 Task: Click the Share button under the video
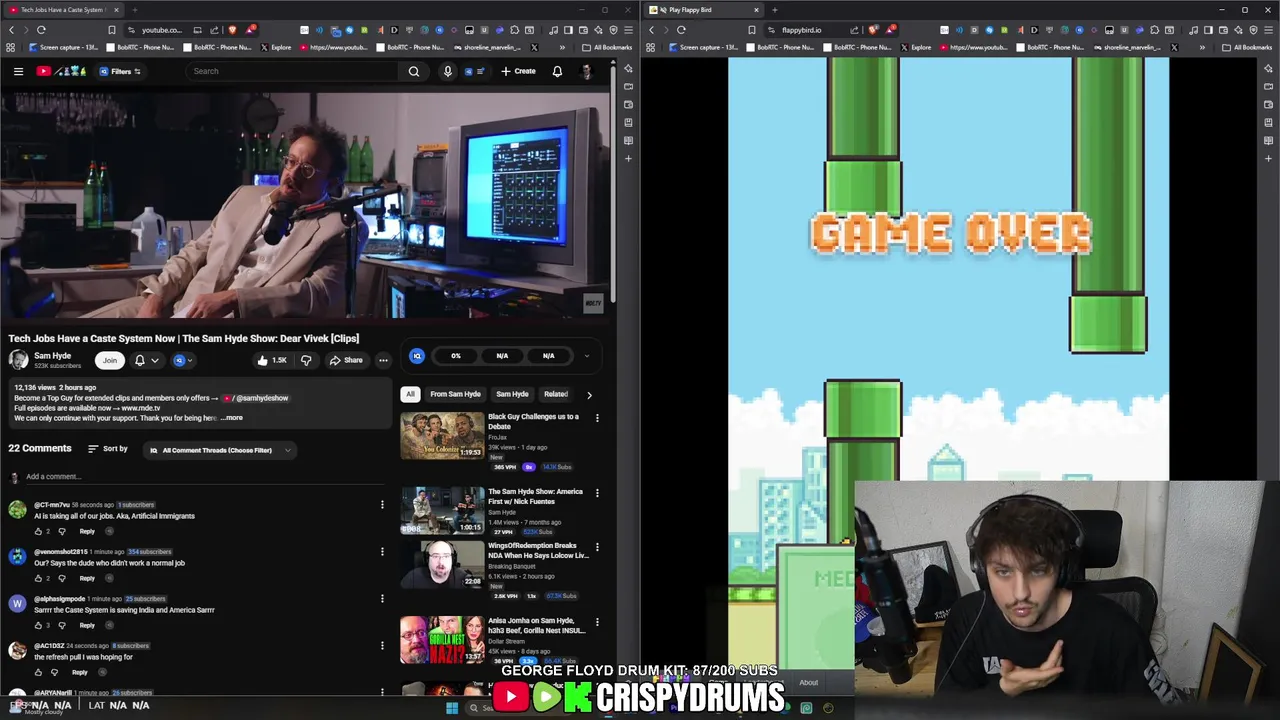pyautogui.click(x=346, y=360)
